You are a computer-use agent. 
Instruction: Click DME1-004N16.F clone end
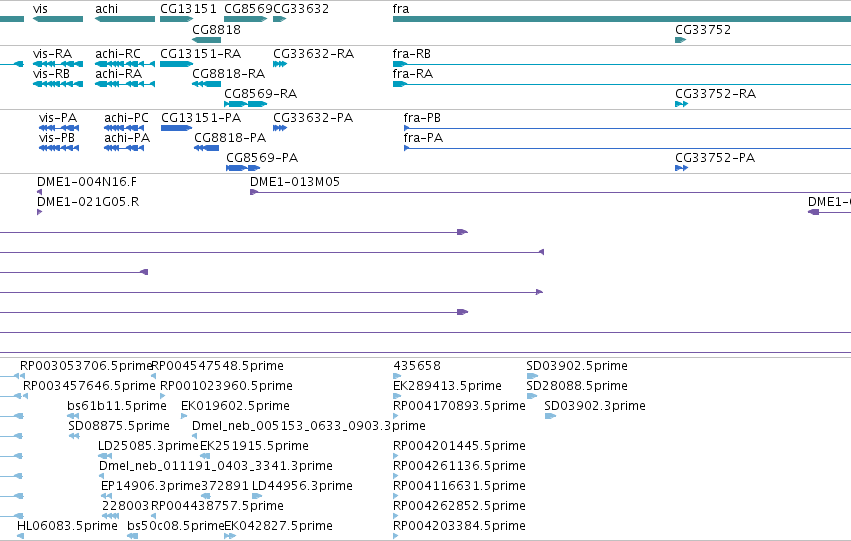click(40, 192)
